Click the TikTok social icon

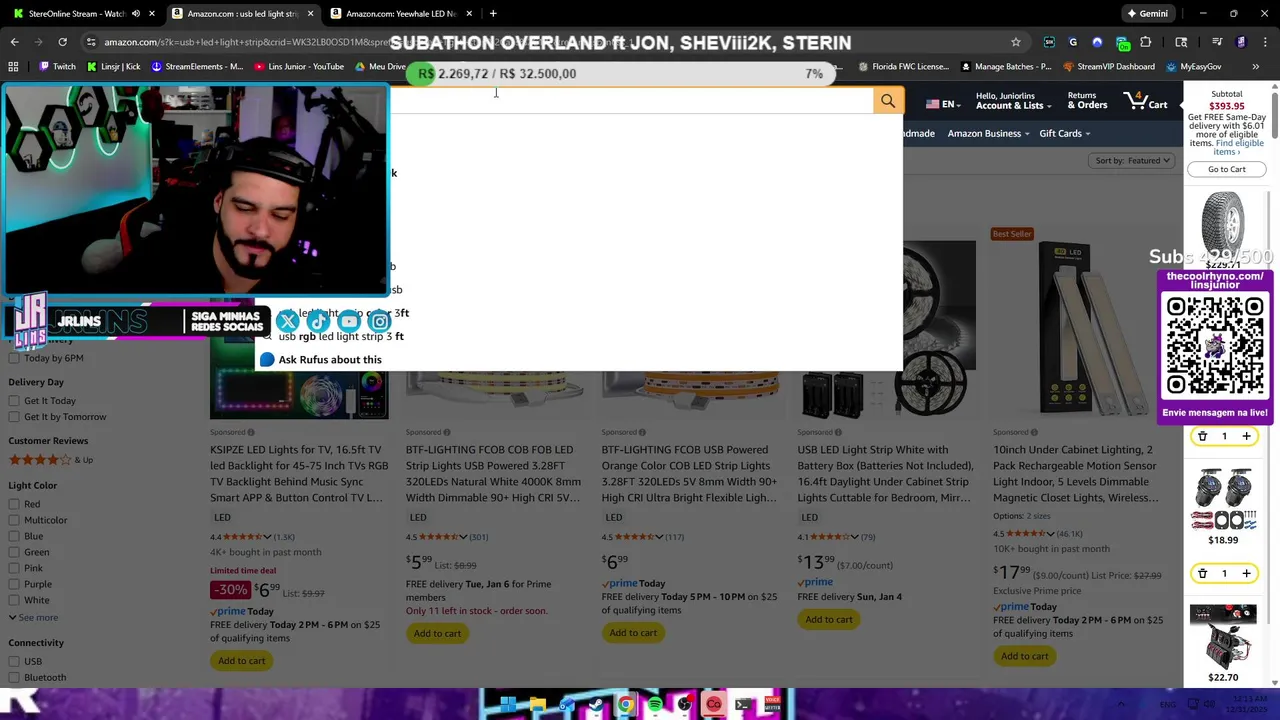(318, 321)
